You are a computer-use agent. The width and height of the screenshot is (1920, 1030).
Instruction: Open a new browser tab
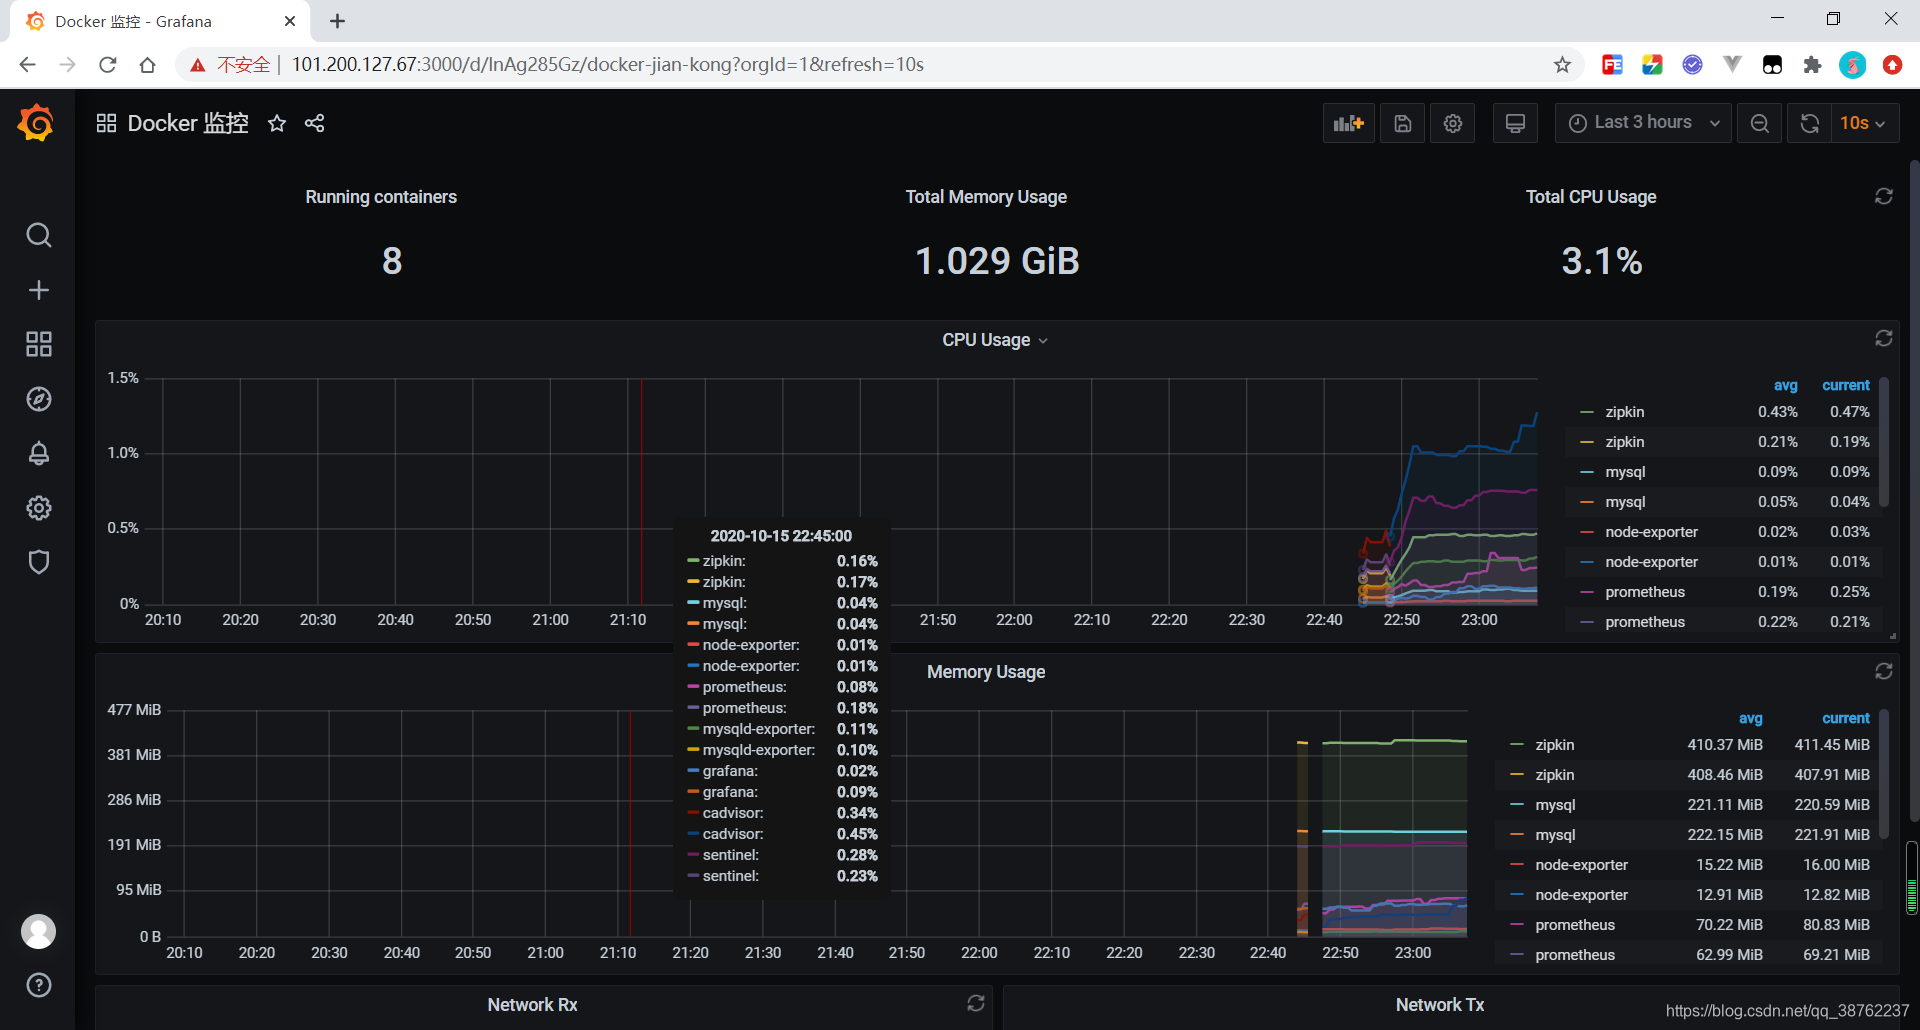[338, 21]
